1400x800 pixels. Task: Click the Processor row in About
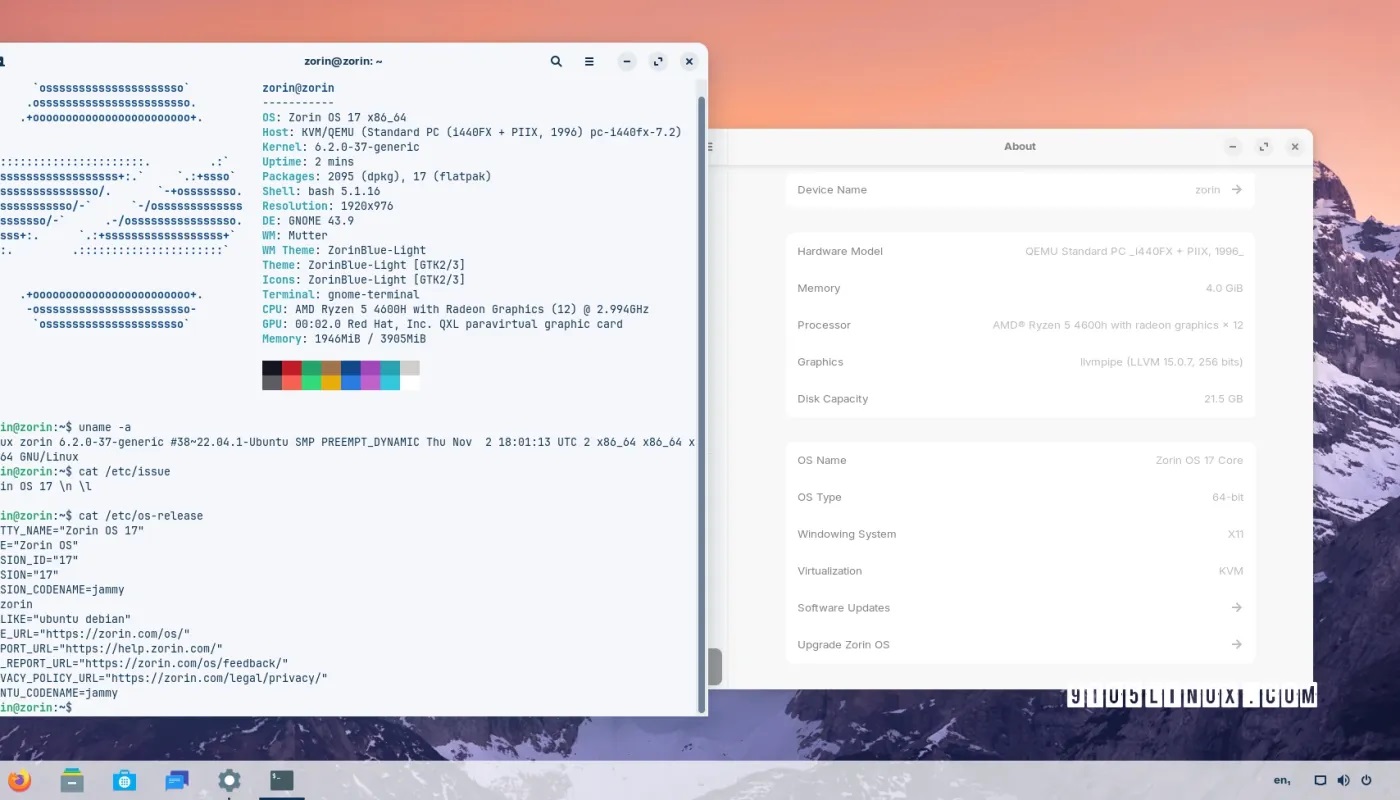[x=1020, y=325]
